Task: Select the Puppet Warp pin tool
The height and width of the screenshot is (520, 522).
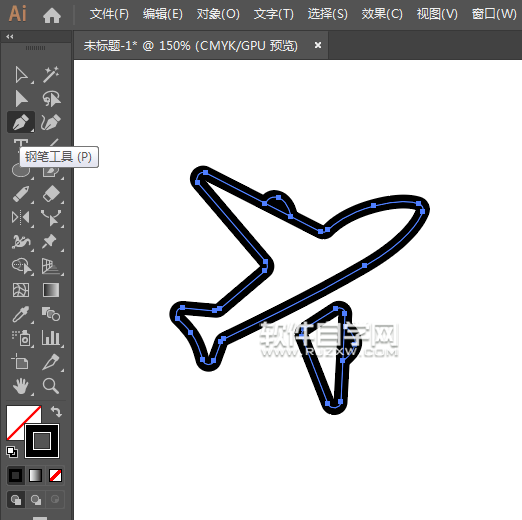Action: pos(50,242)
